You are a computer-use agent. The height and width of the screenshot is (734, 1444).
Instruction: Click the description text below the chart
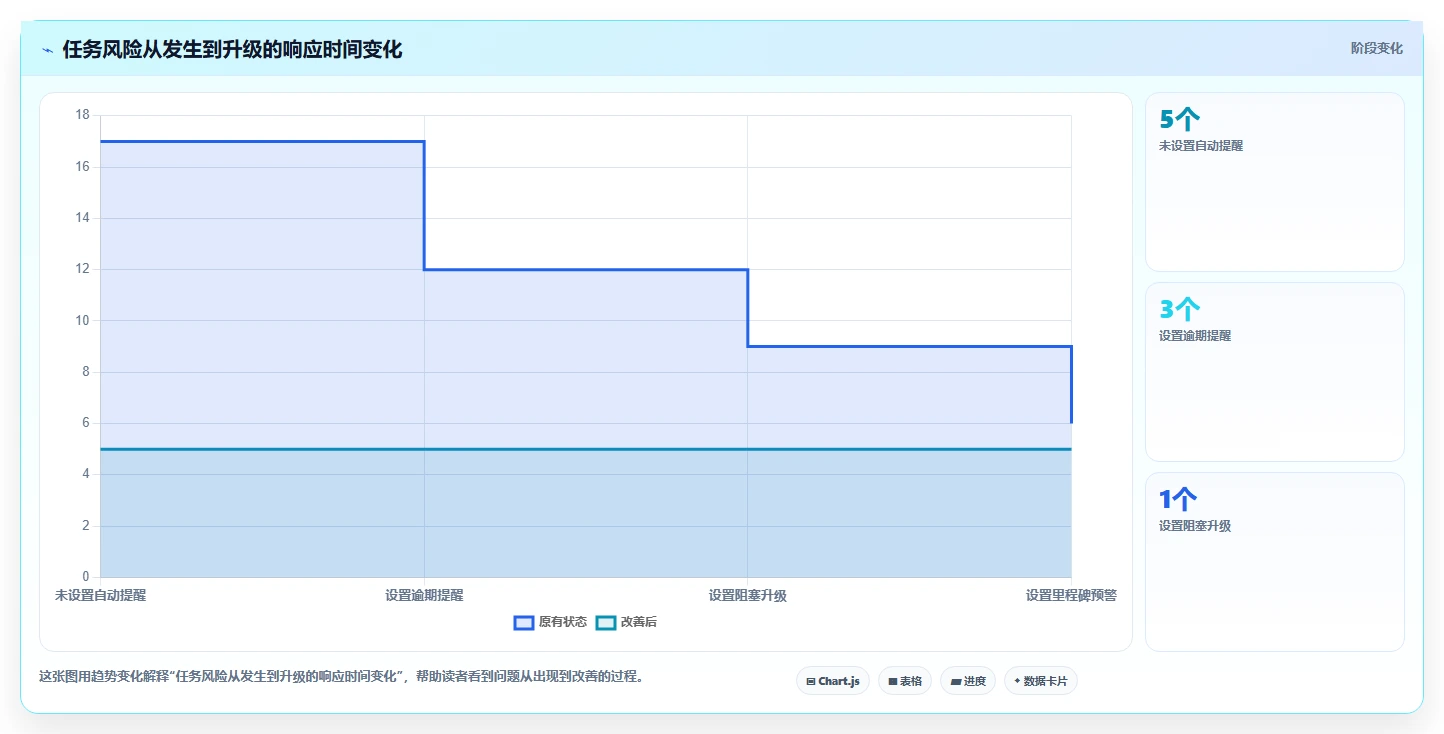(x=341, y=677)
